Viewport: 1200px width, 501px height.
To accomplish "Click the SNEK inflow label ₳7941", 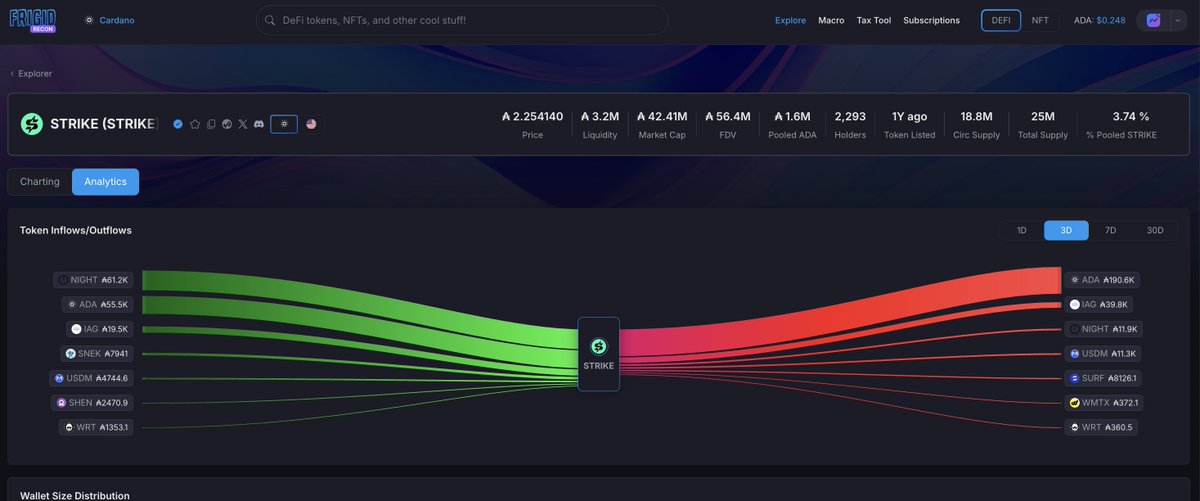I will pyautogui.click(x=97, y=353).
